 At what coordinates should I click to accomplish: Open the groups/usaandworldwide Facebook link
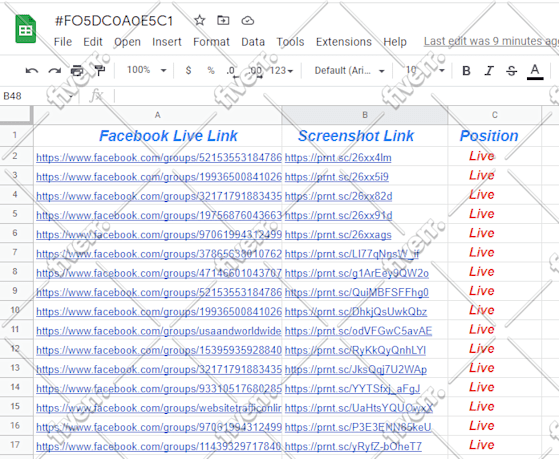[x=159, y=331]
